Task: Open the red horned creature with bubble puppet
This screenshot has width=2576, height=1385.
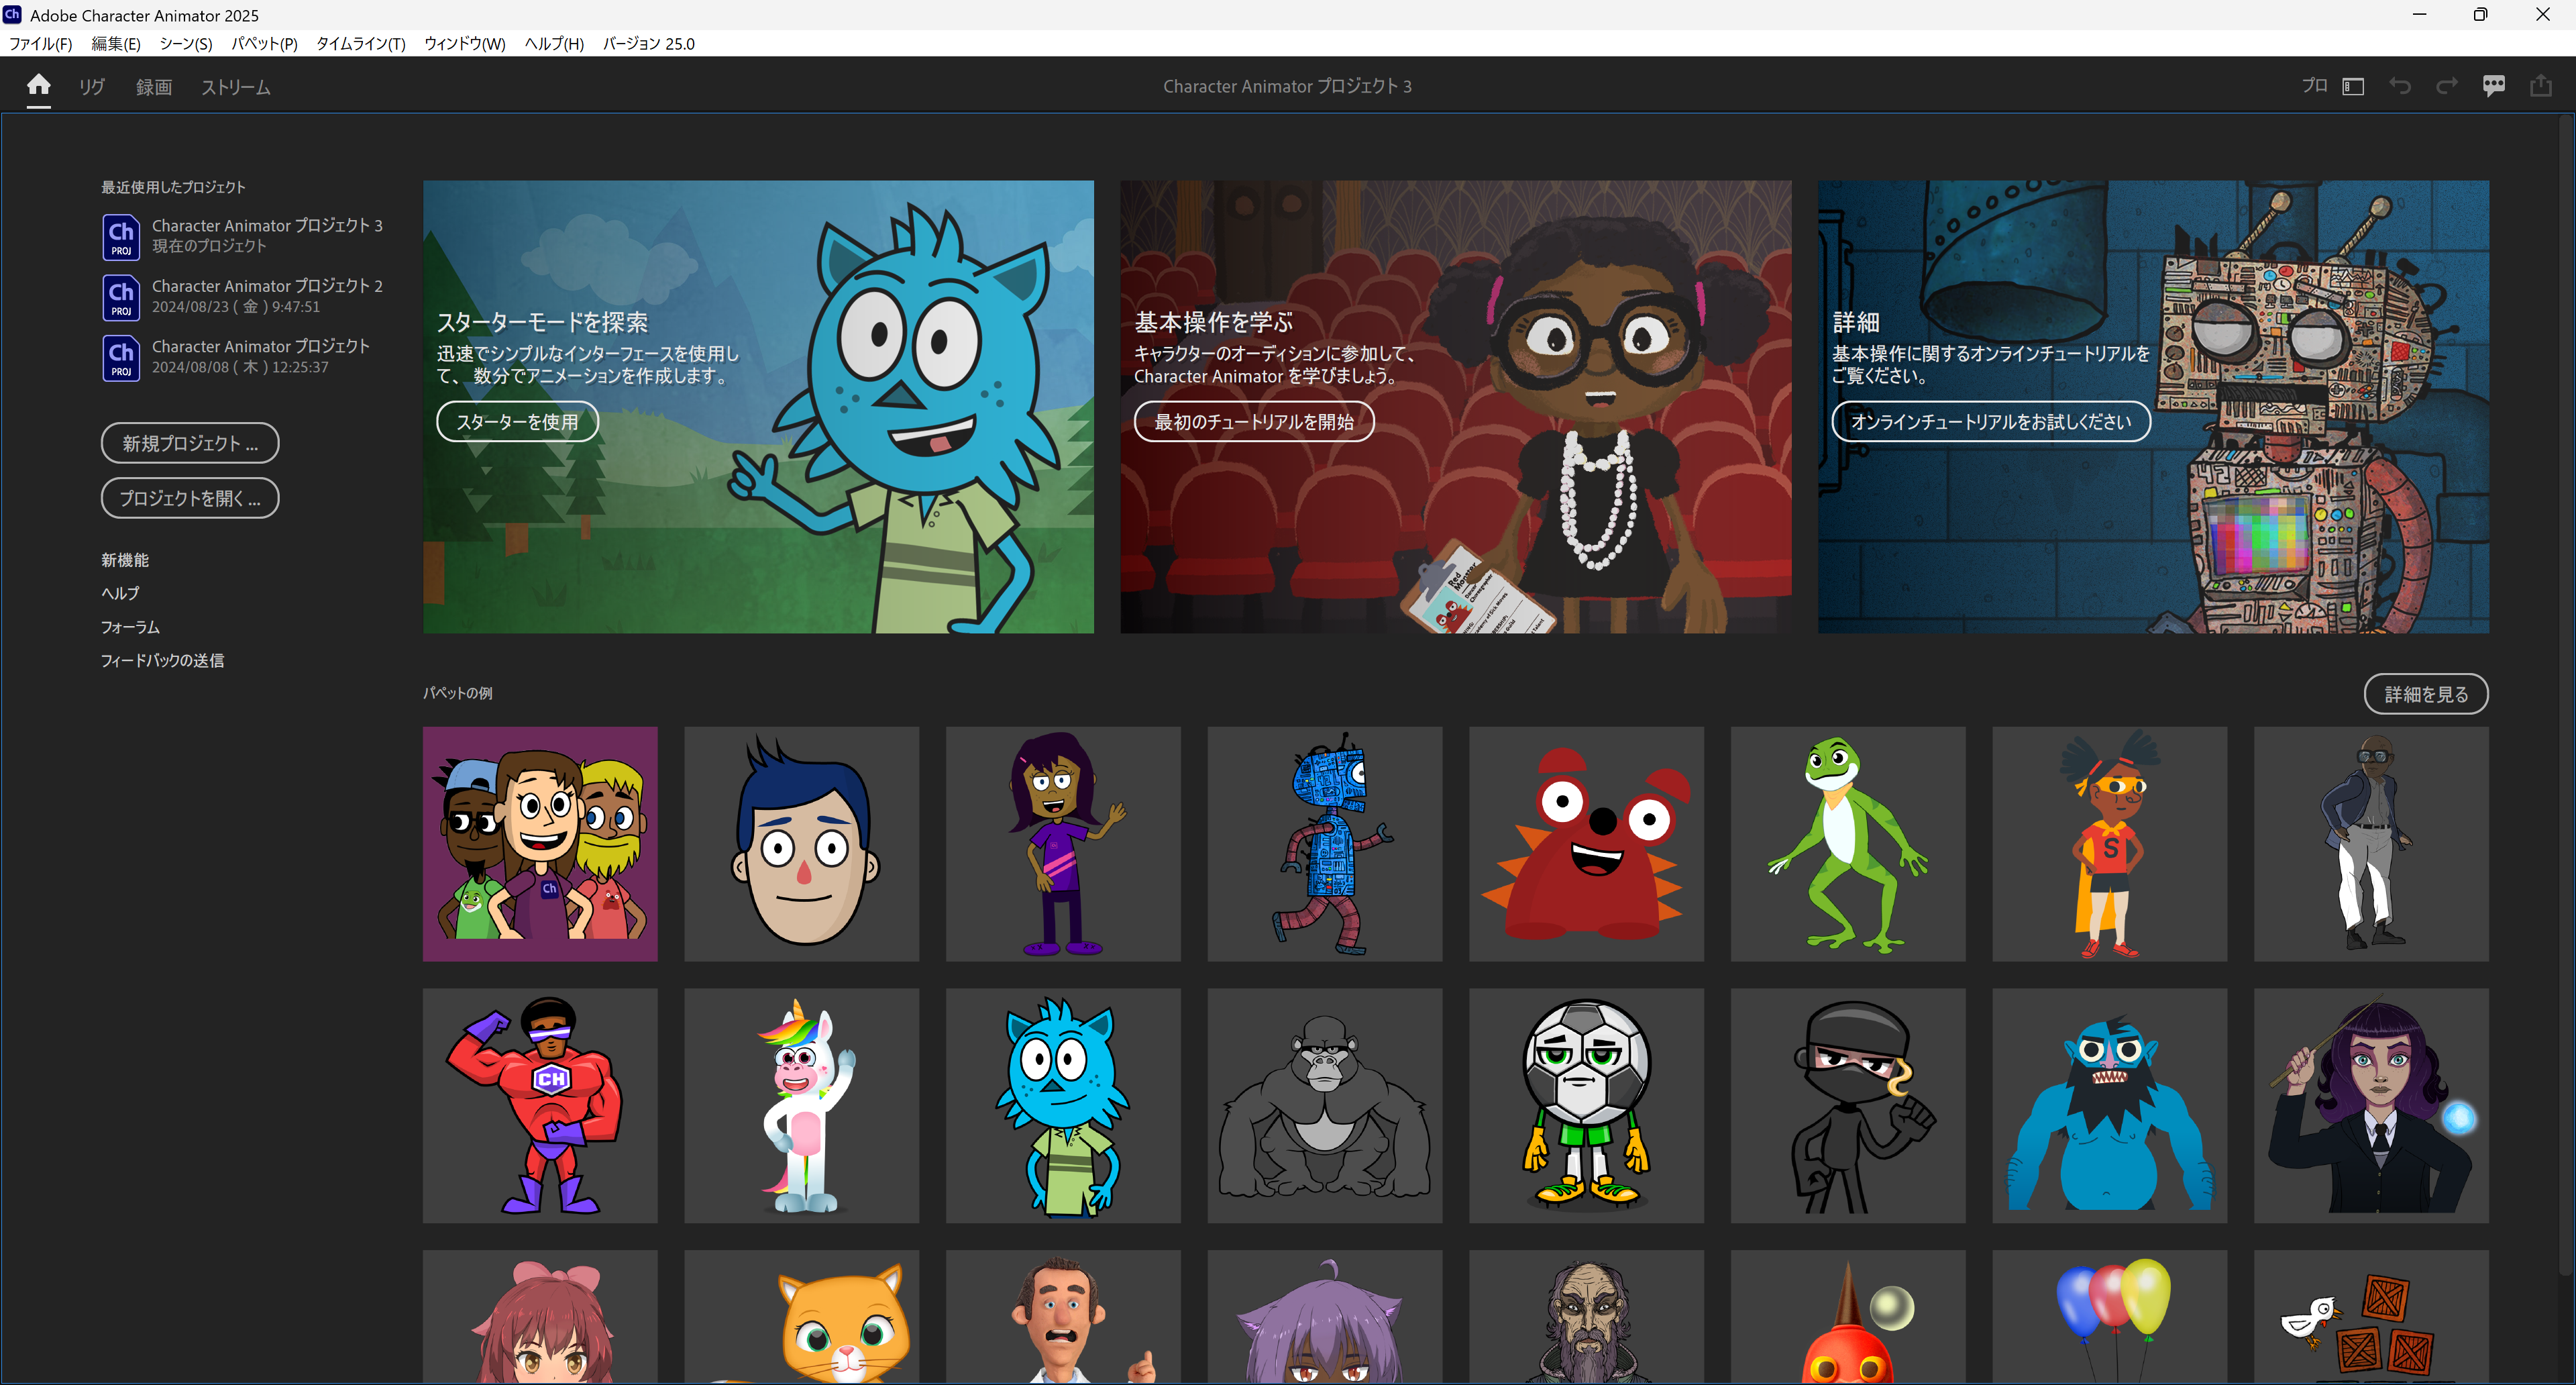Action: coord(1848,1317)
